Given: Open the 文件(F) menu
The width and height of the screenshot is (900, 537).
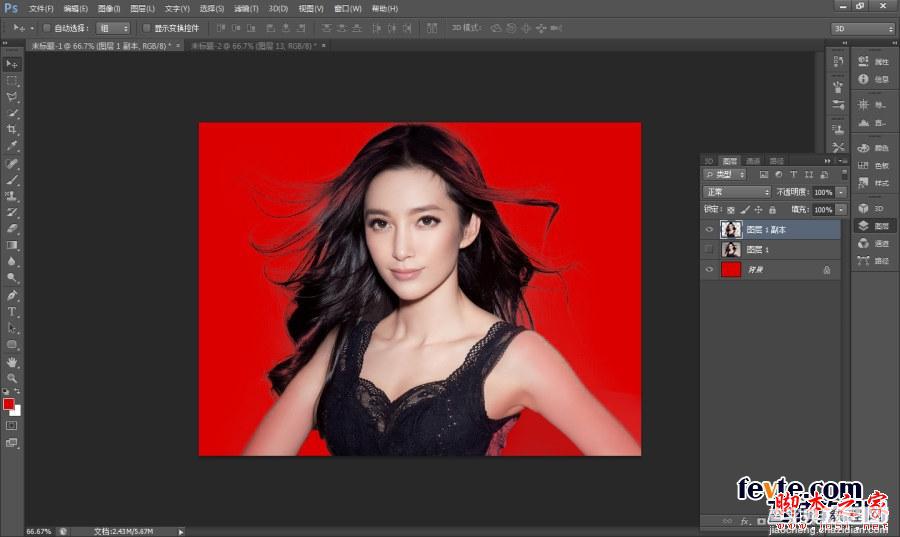Looking at the screenshot, I should point(41,9).
